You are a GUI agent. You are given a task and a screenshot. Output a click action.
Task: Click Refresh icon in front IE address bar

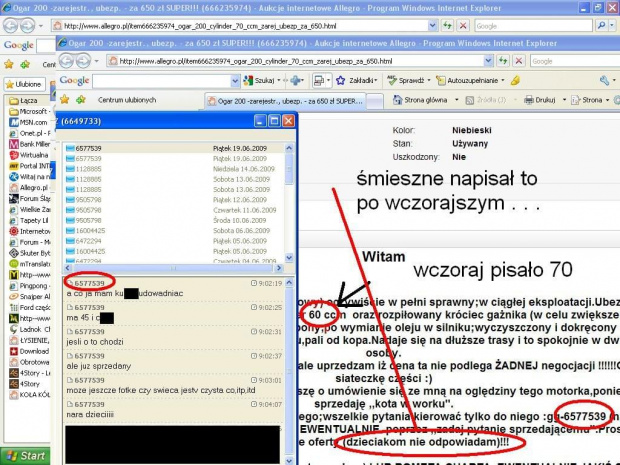503,61
